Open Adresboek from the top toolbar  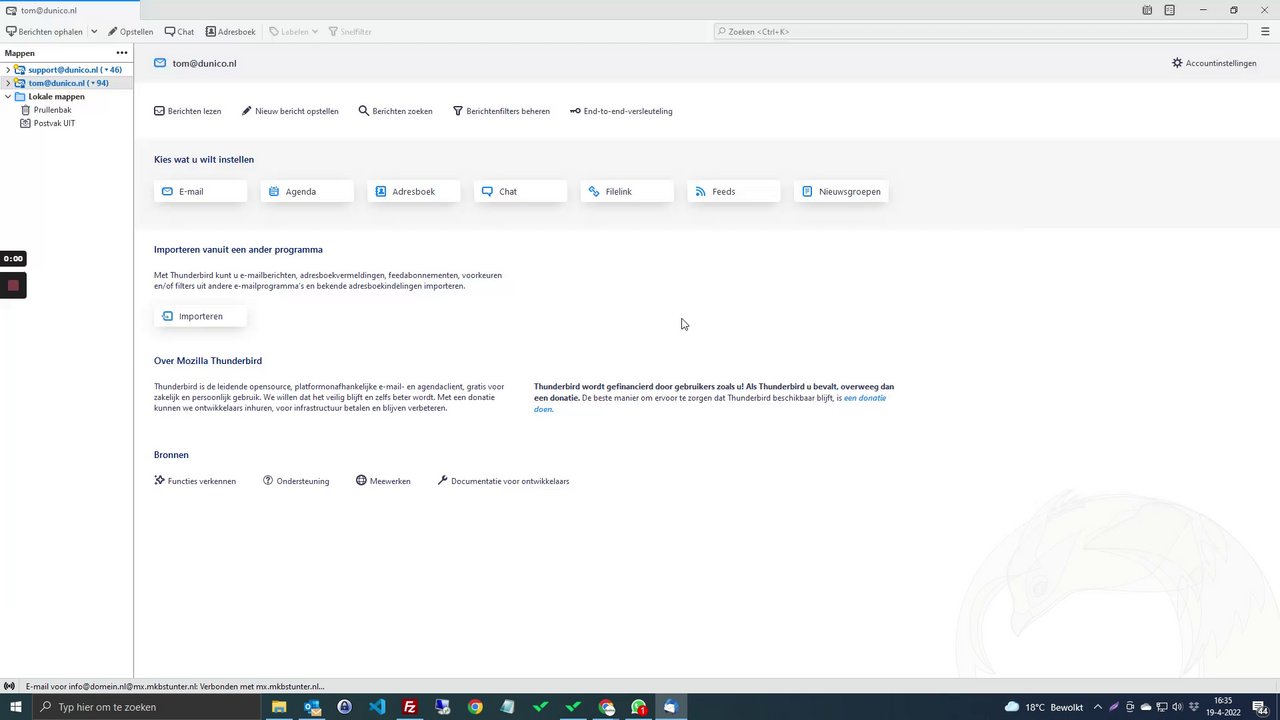pyautogui.click(x=231, y=32)
